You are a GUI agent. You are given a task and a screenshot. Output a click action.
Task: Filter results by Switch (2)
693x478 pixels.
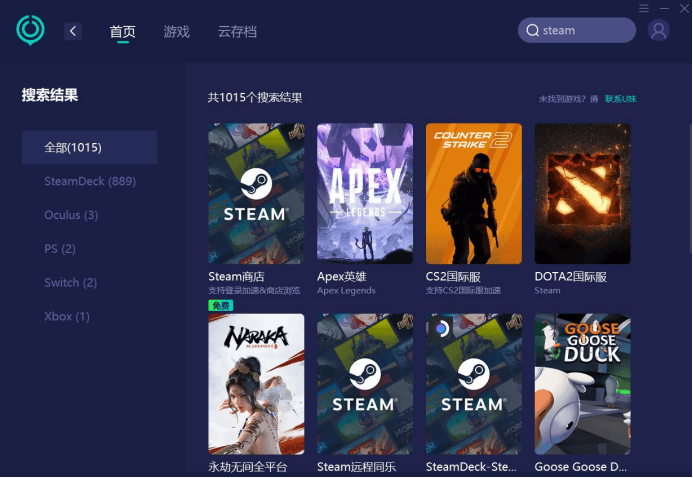(70, 283)
